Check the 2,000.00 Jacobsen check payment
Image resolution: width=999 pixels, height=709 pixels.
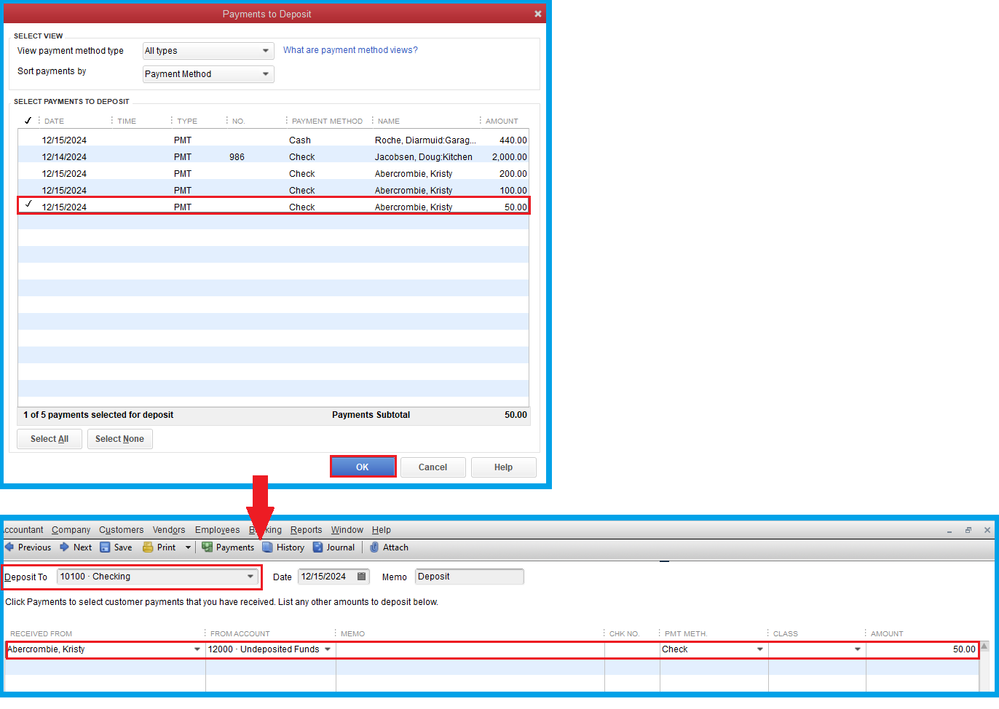[28, 157]
